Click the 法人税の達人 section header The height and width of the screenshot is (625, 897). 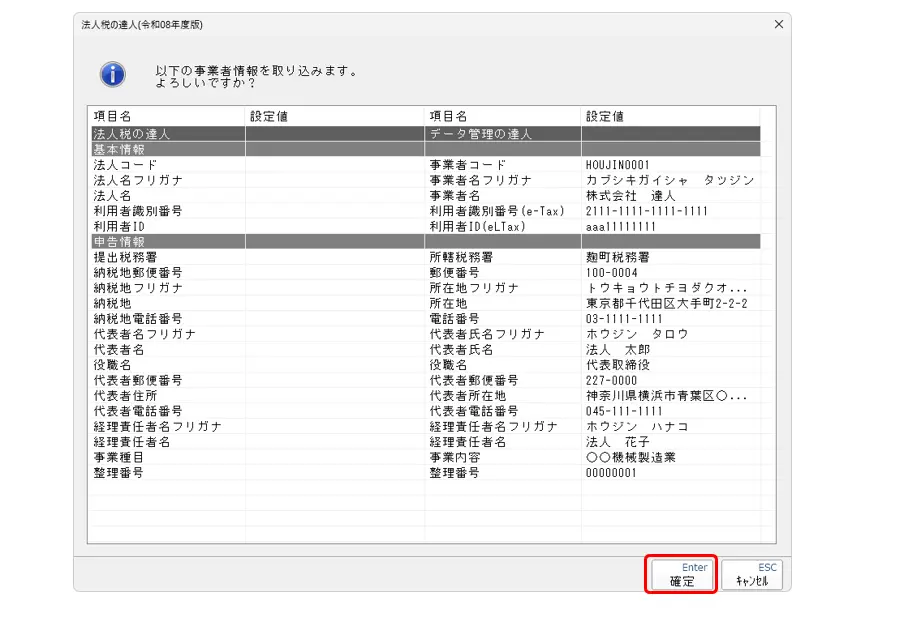pos(132,134)
